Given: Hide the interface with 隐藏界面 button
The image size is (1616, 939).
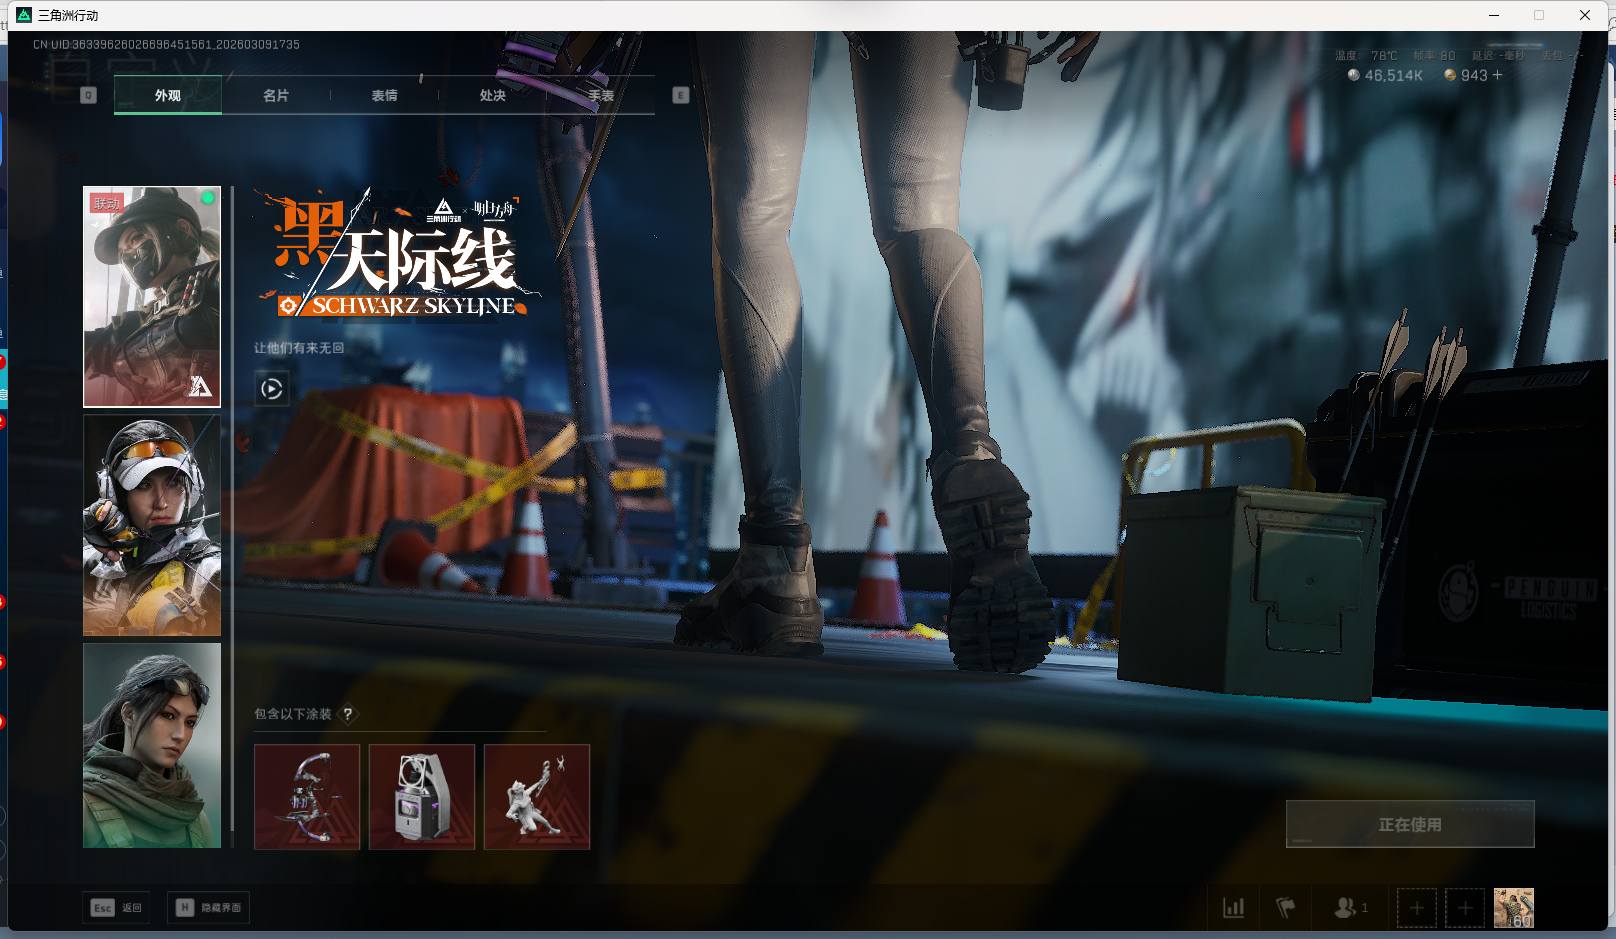Looking at the screenshot, I should (209, 908).
